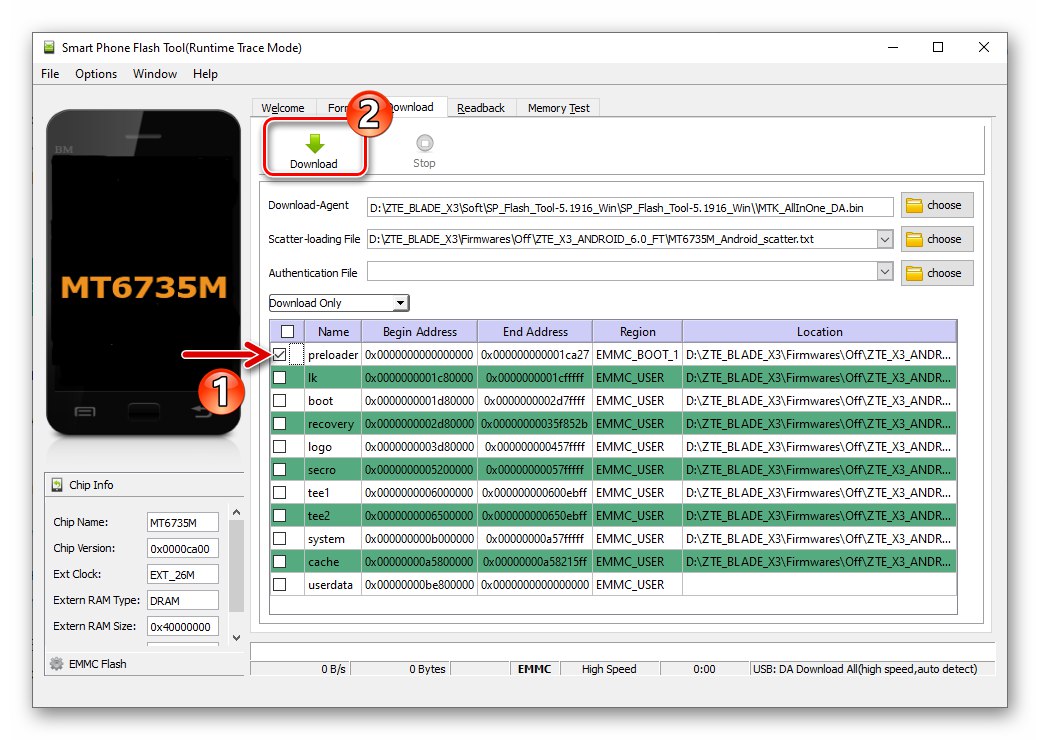Click the Extern RAM Size field 0x40000000
Screen dimensions: 1040x740
point(182,627)
